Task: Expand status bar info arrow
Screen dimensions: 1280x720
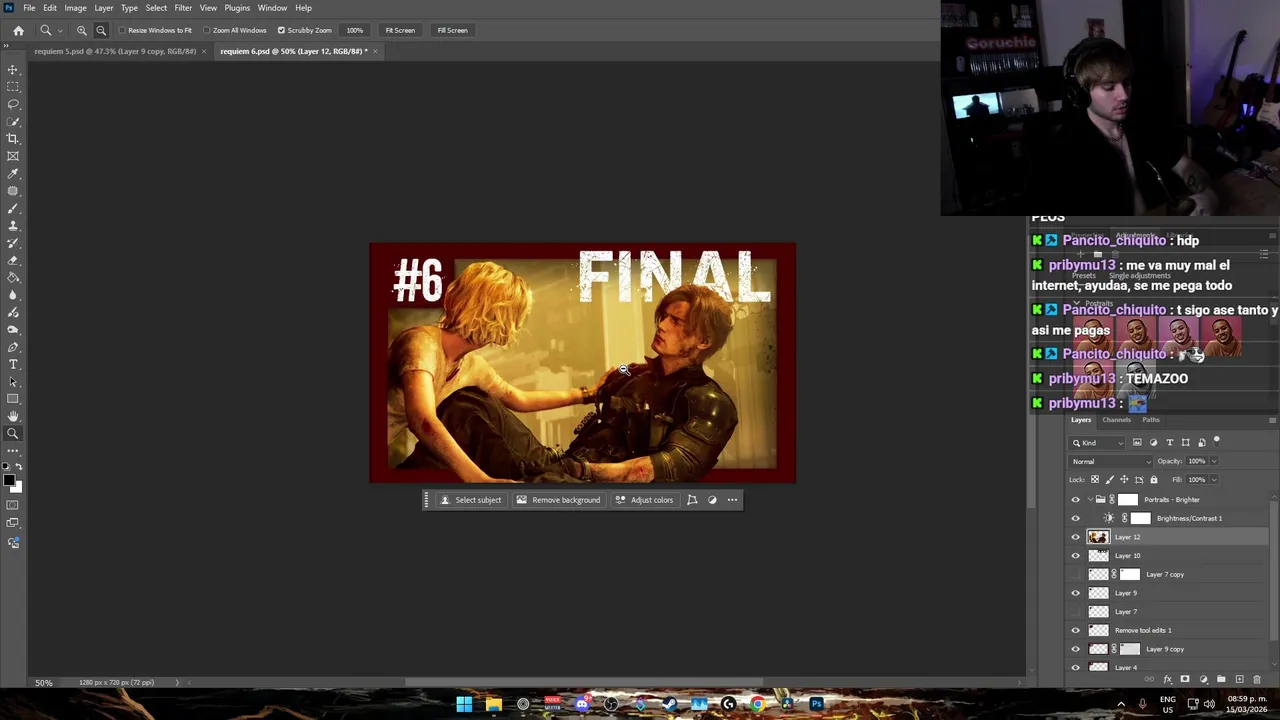Action: (177, 683)
